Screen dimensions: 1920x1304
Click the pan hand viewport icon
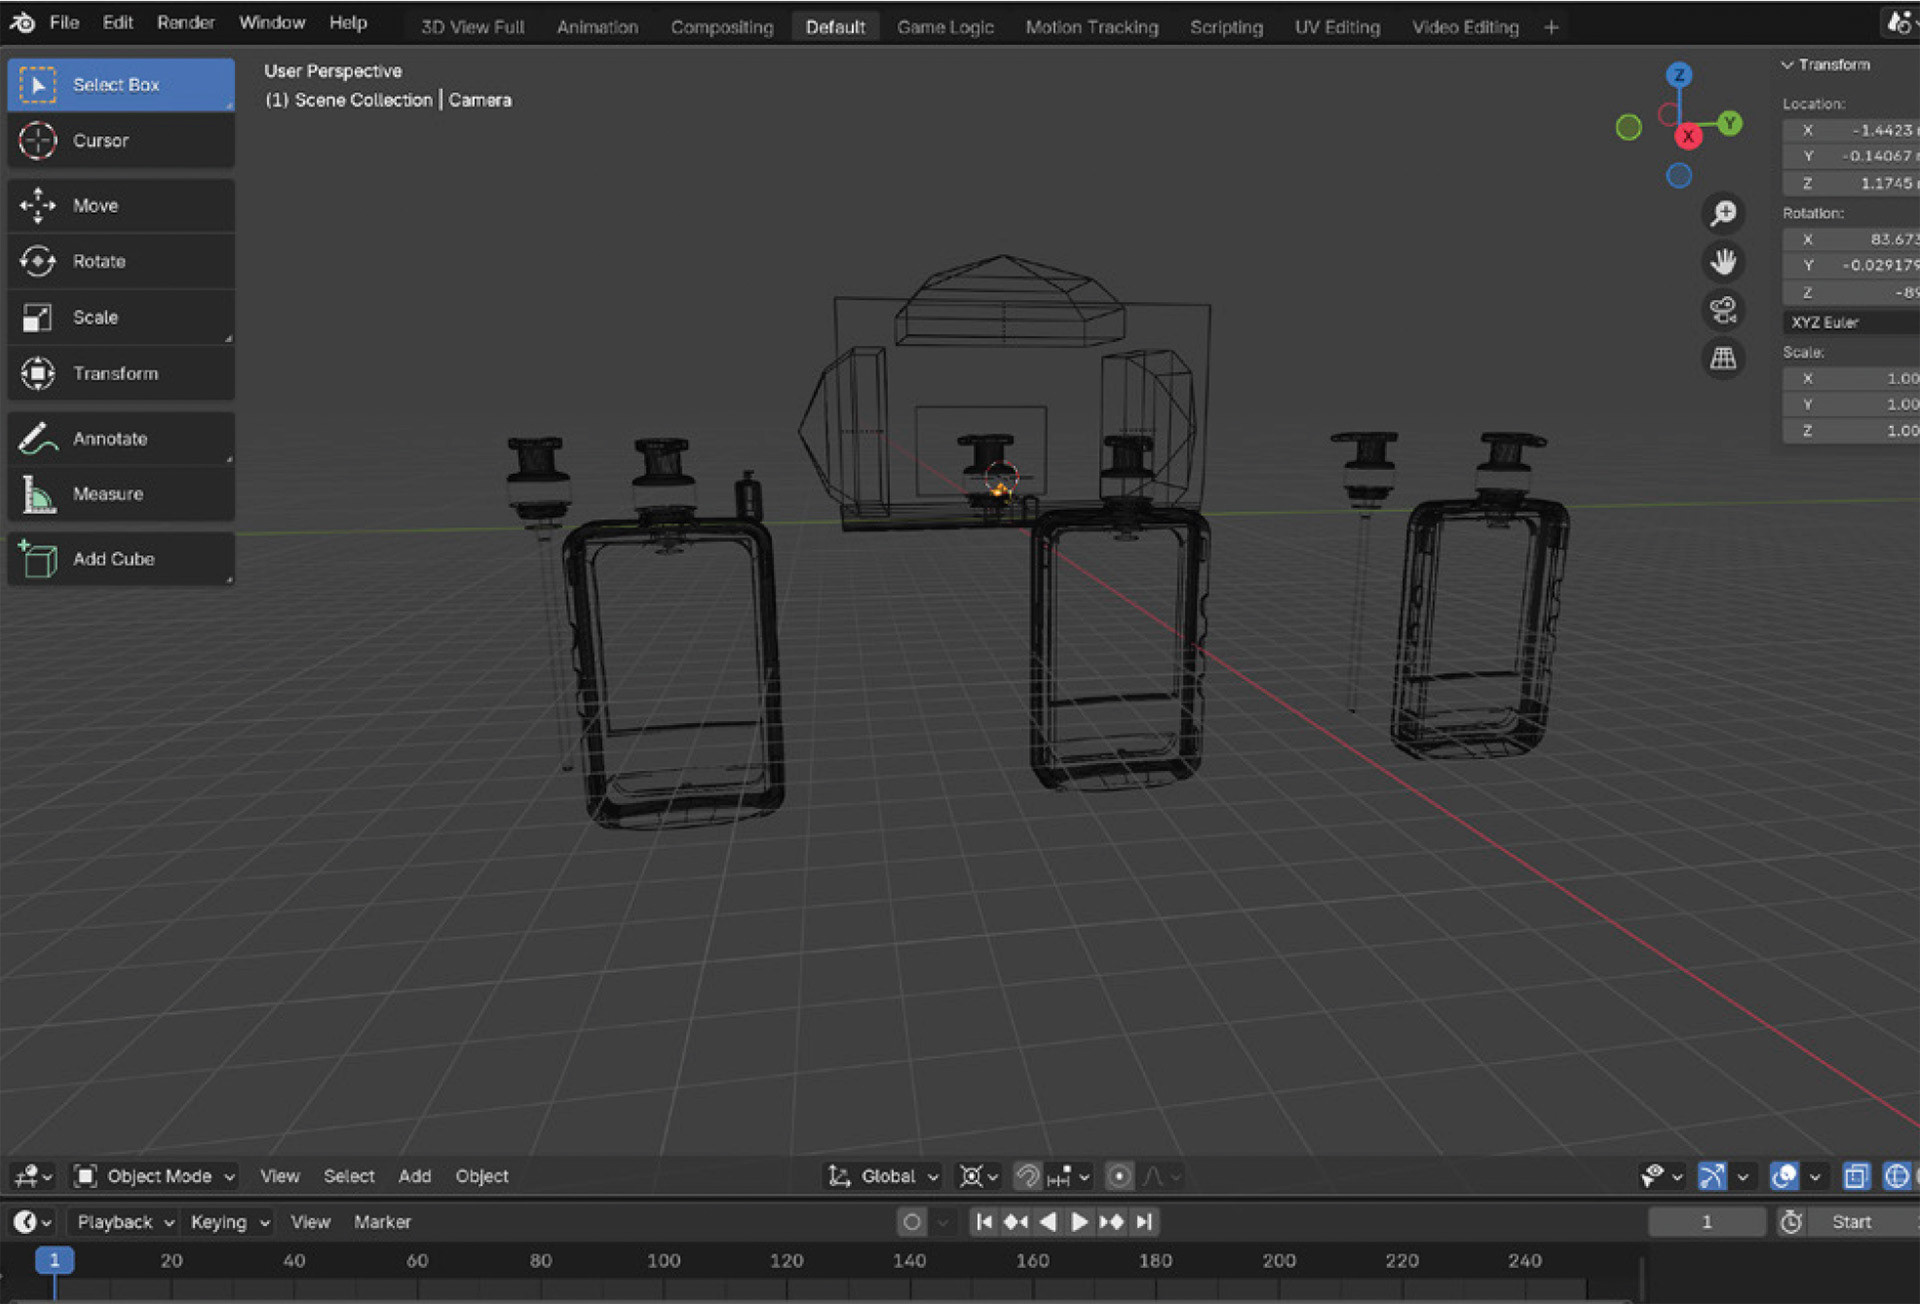[1723, 262]
